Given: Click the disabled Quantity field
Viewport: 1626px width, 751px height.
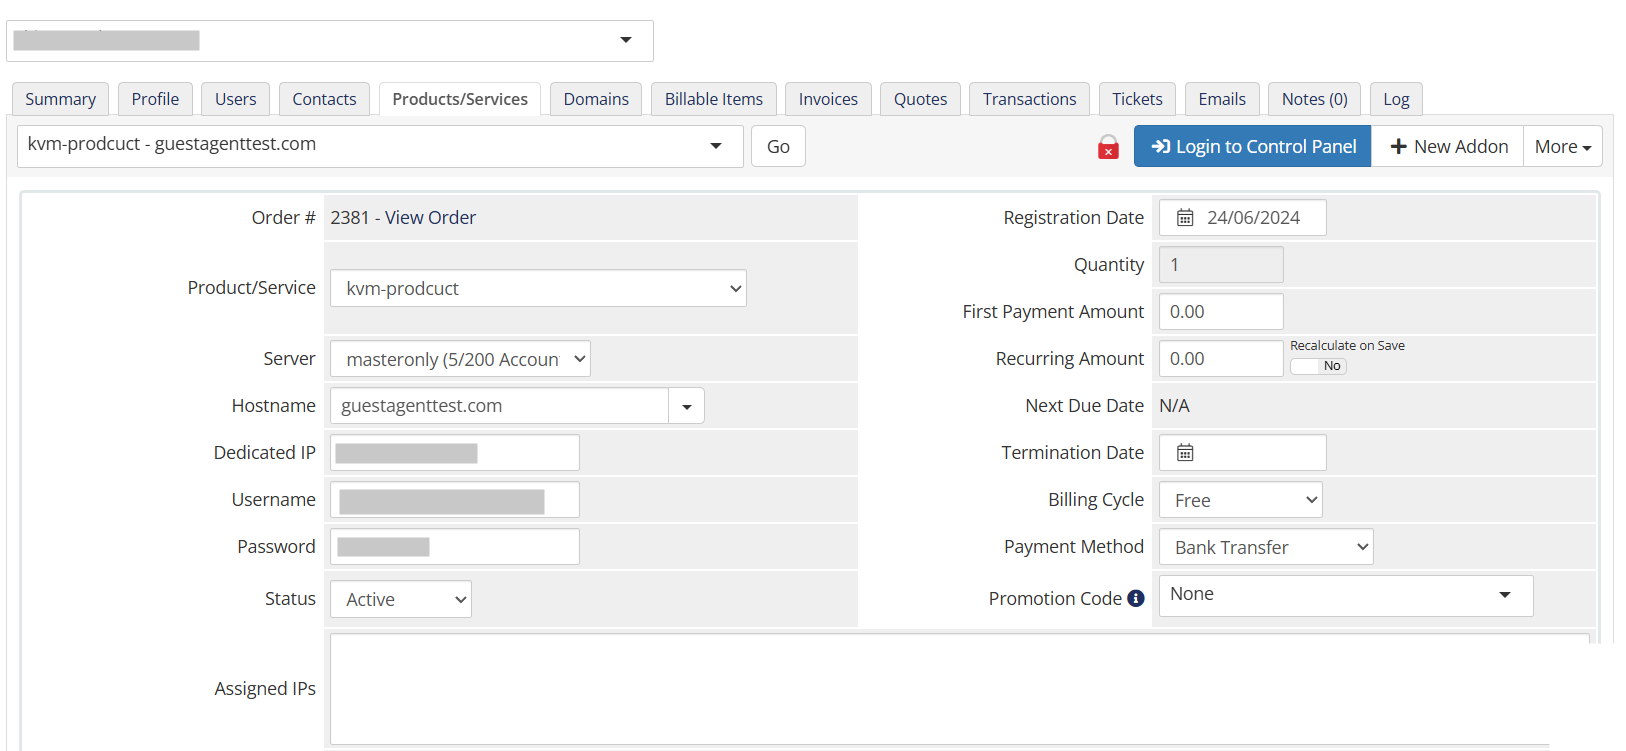Looking at the screenshot, I should coord(1221,265).
